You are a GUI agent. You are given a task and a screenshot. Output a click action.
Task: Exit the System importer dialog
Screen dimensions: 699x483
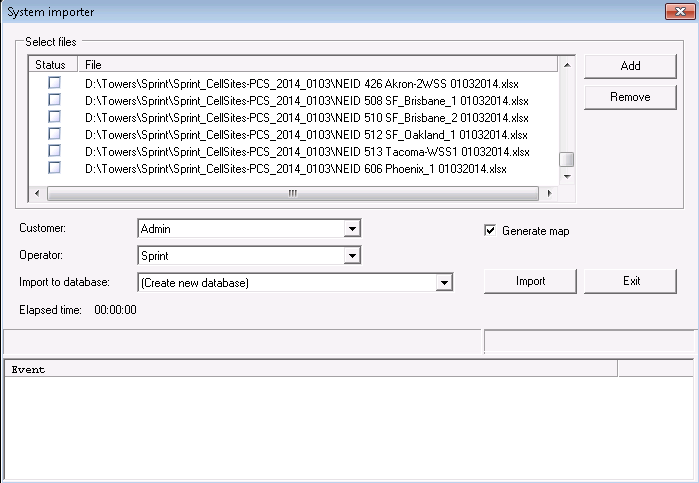click(631, 281)
